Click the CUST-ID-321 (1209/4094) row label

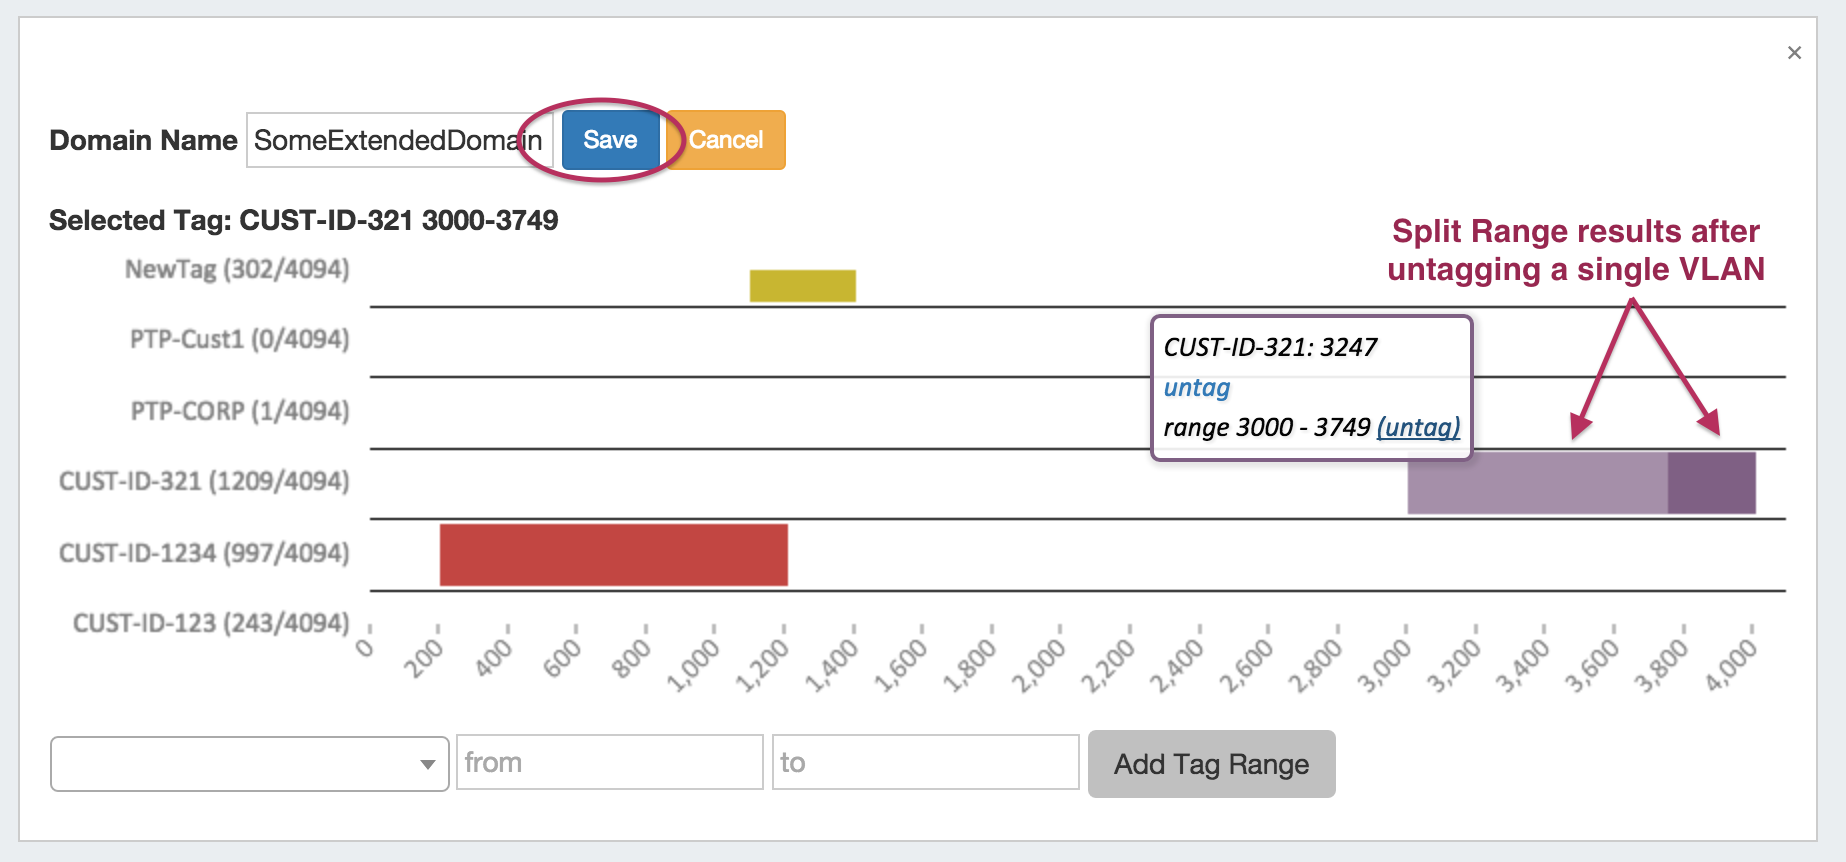coord(205,482)
